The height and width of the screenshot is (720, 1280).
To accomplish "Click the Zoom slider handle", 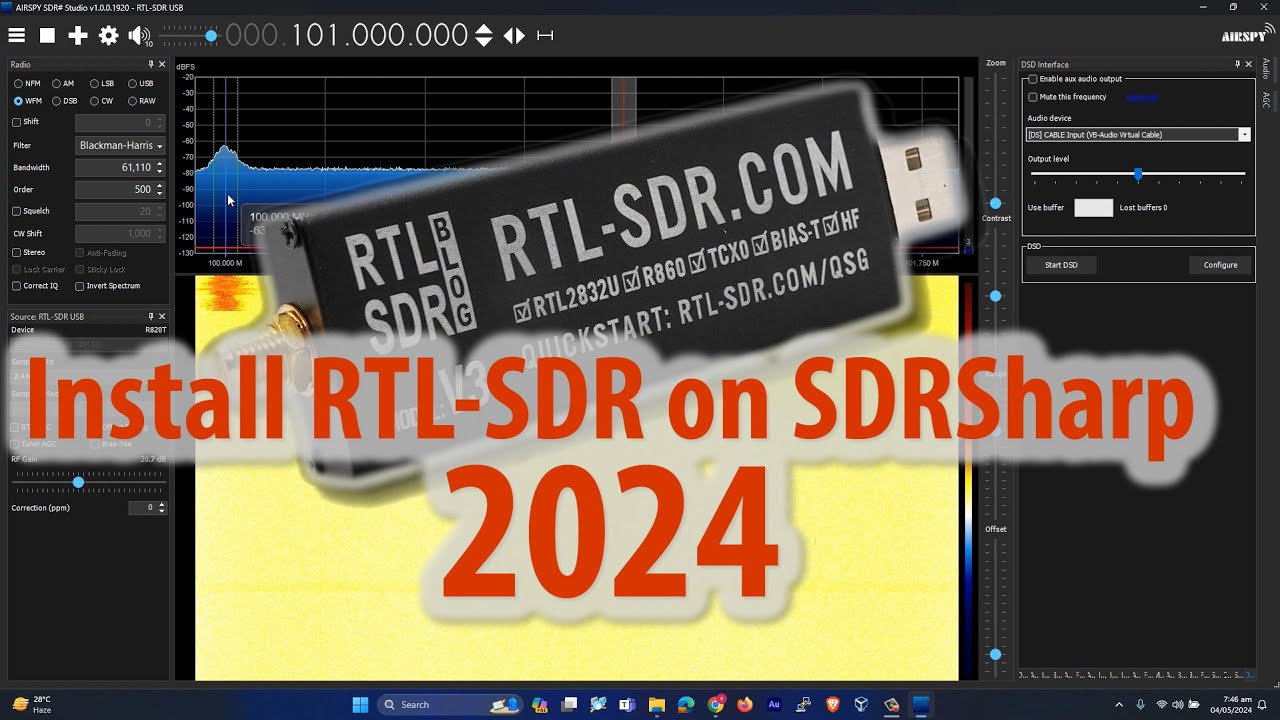I will (995, 204).
